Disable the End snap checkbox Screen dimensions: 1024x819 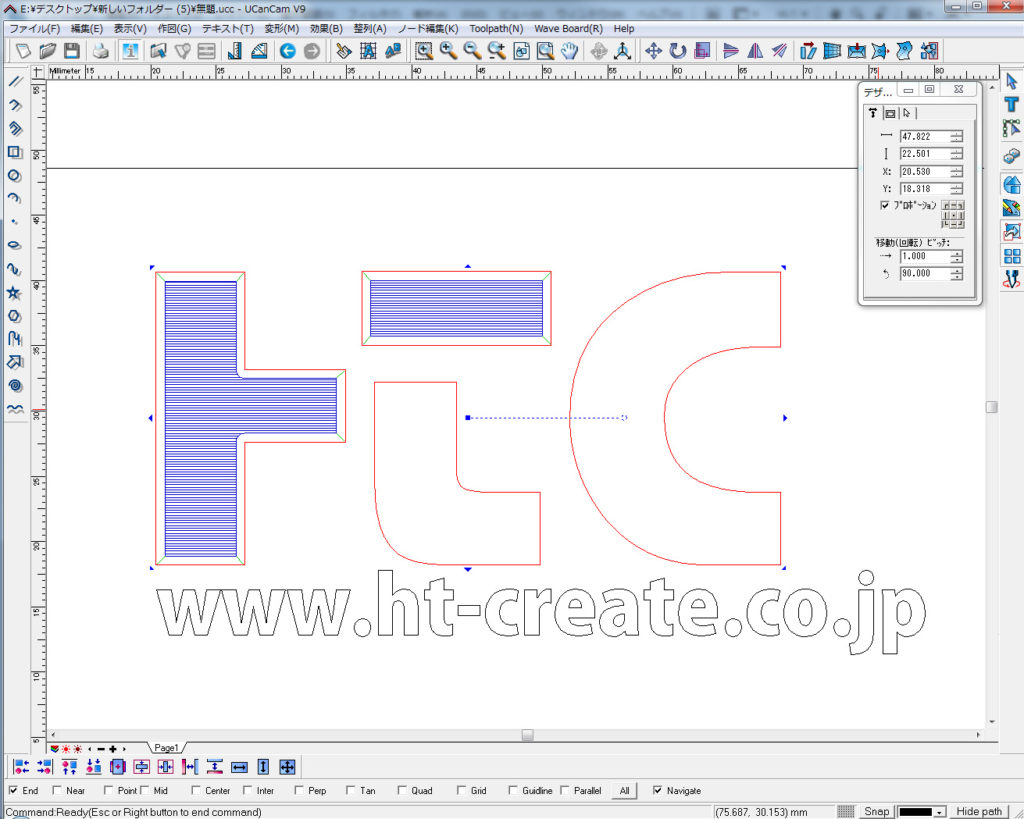click(x=13, y=791)
